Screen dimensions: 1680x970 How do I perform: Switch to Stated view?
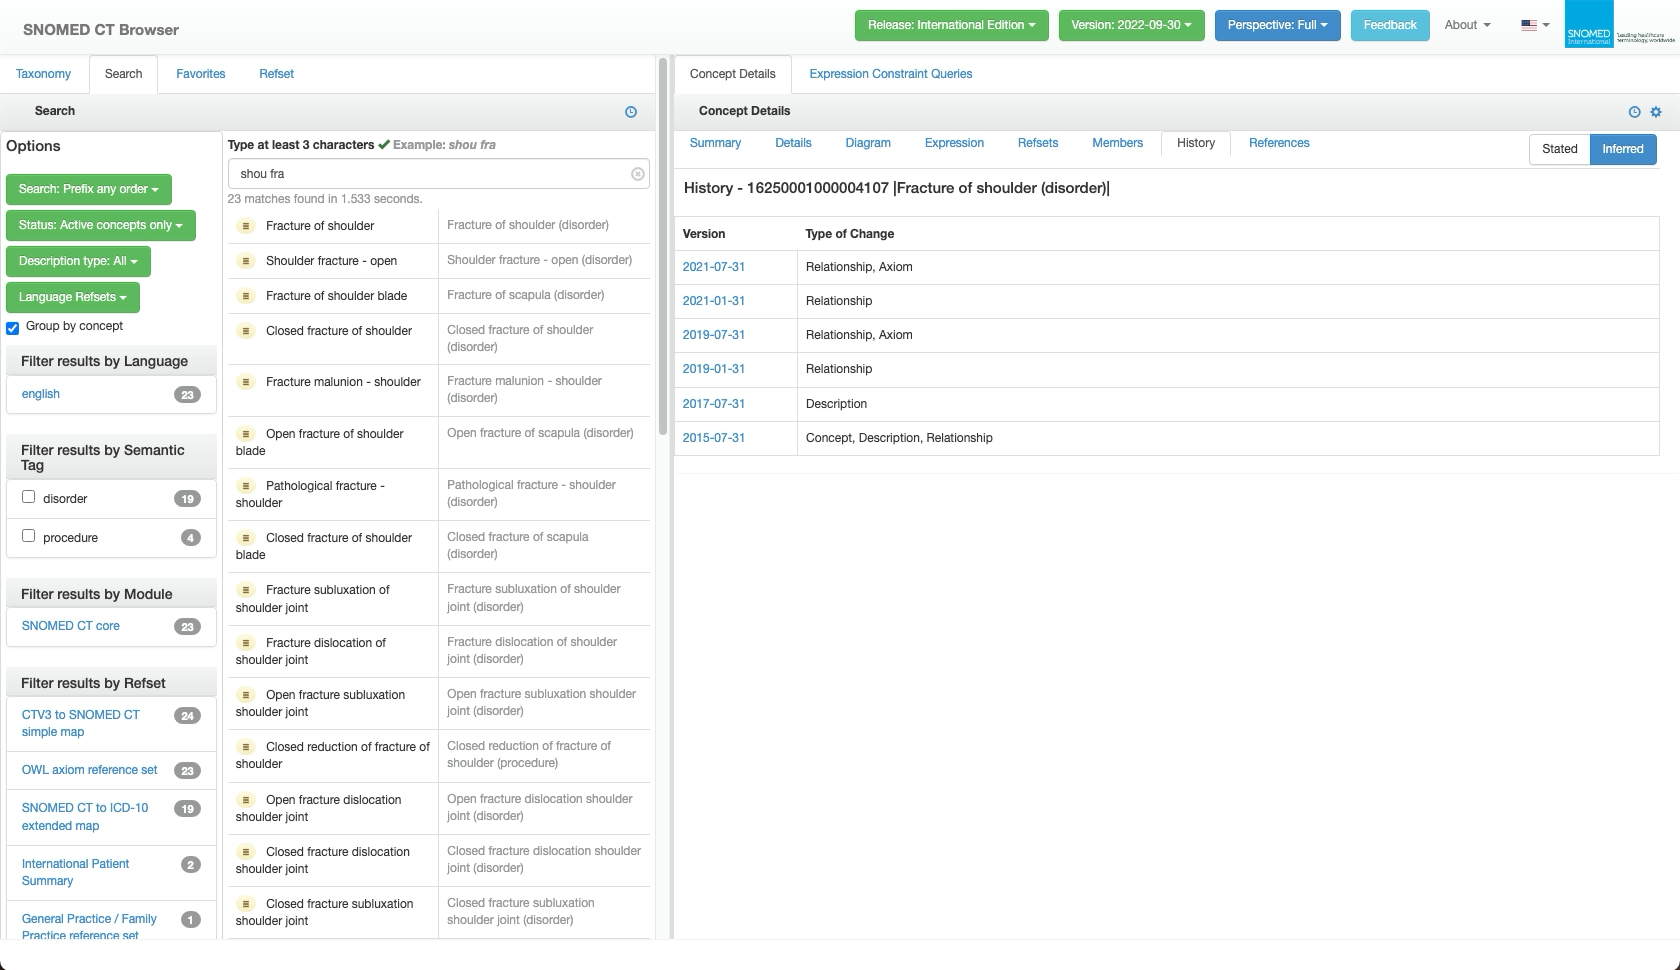(1559, 149)
